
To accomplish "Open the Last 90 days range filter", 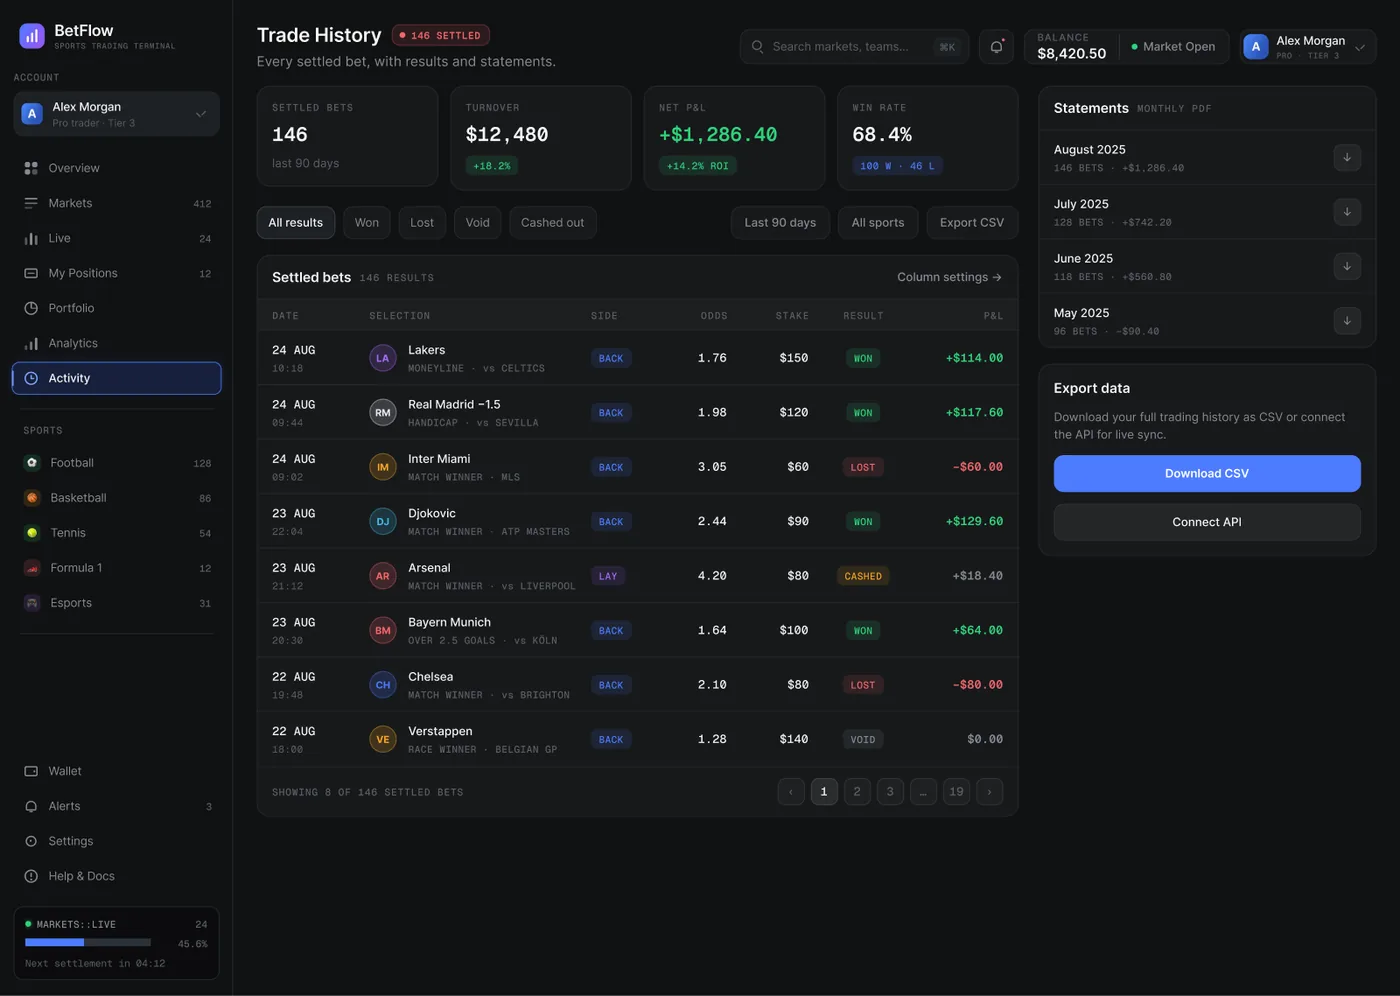I will click(780, 223).
